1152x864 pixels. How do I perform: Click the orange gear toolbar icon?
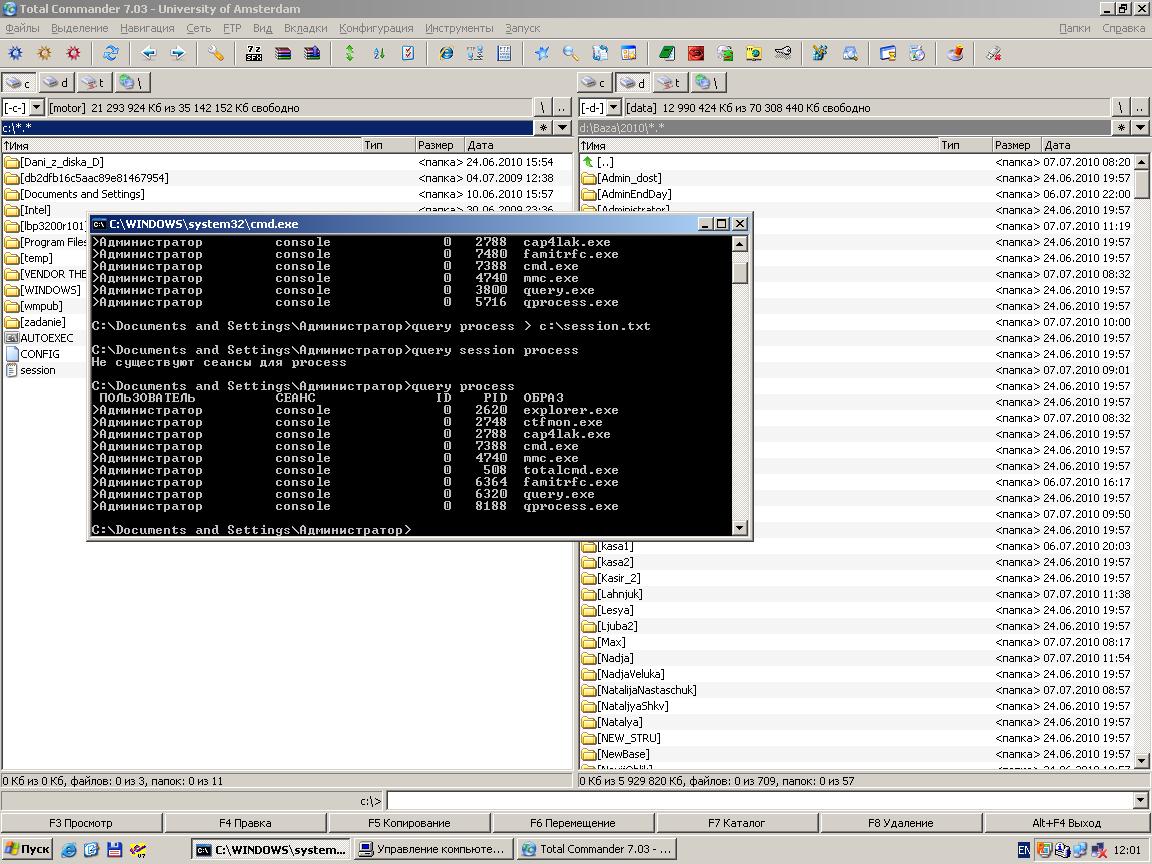[45, 53]
